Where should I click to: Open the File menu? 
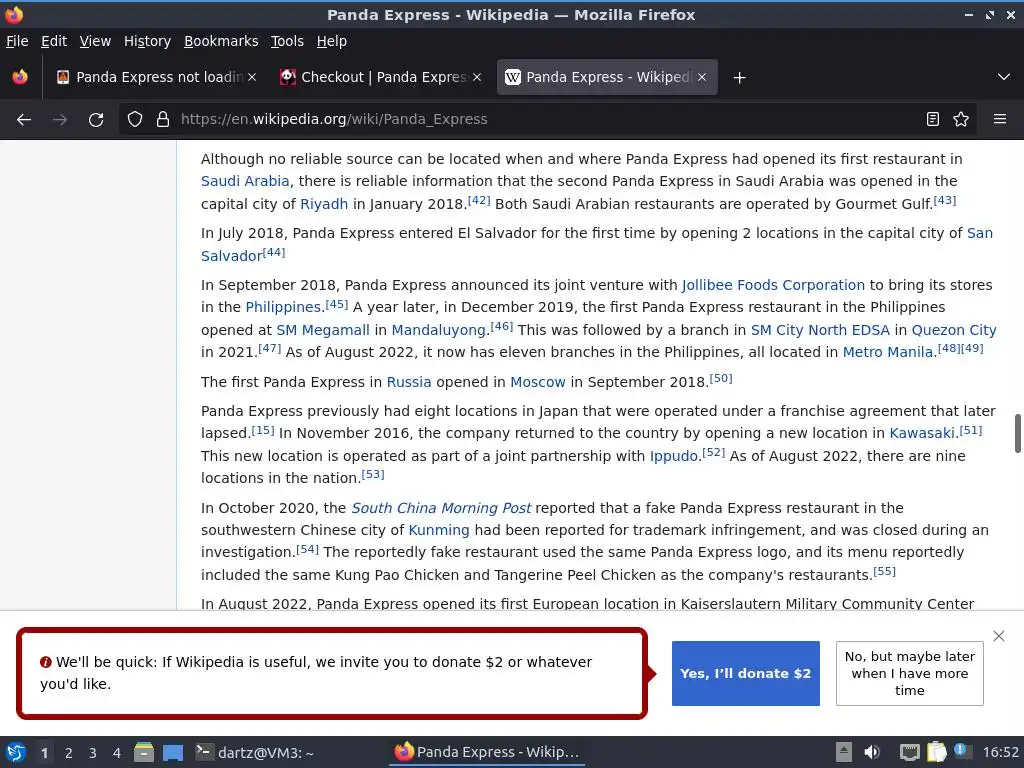17,41
